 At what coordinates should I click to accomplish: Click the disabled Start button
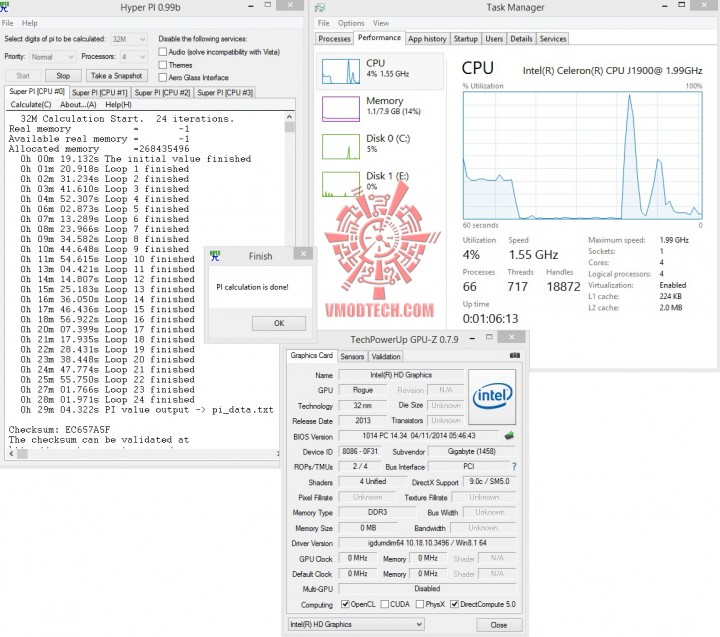(23, 76)
